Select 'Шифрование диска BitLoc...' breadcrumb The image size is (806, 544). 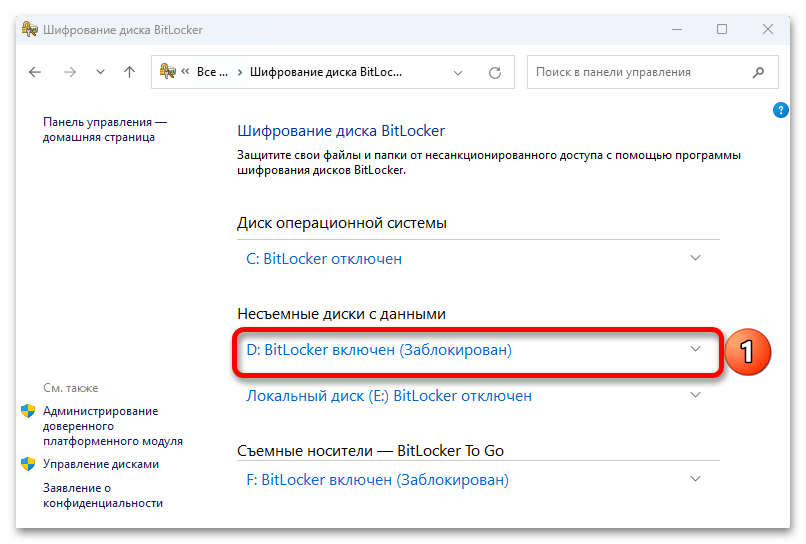pos(326,72)
